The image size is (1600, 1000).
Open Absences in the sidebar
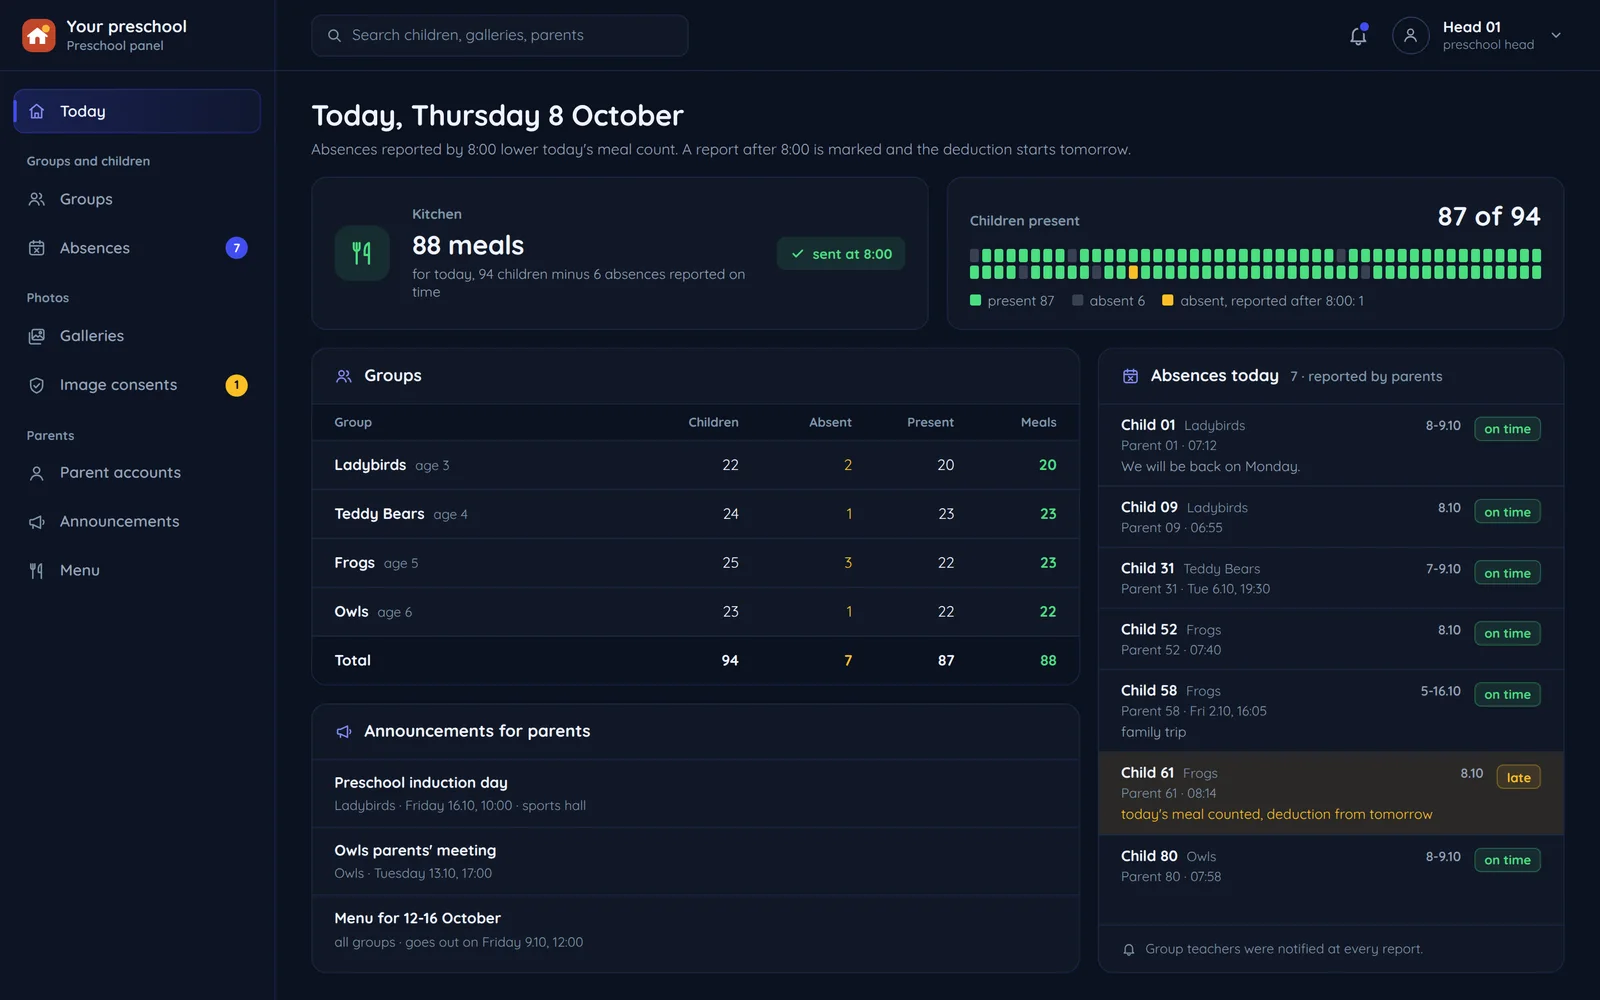point(137,248)
